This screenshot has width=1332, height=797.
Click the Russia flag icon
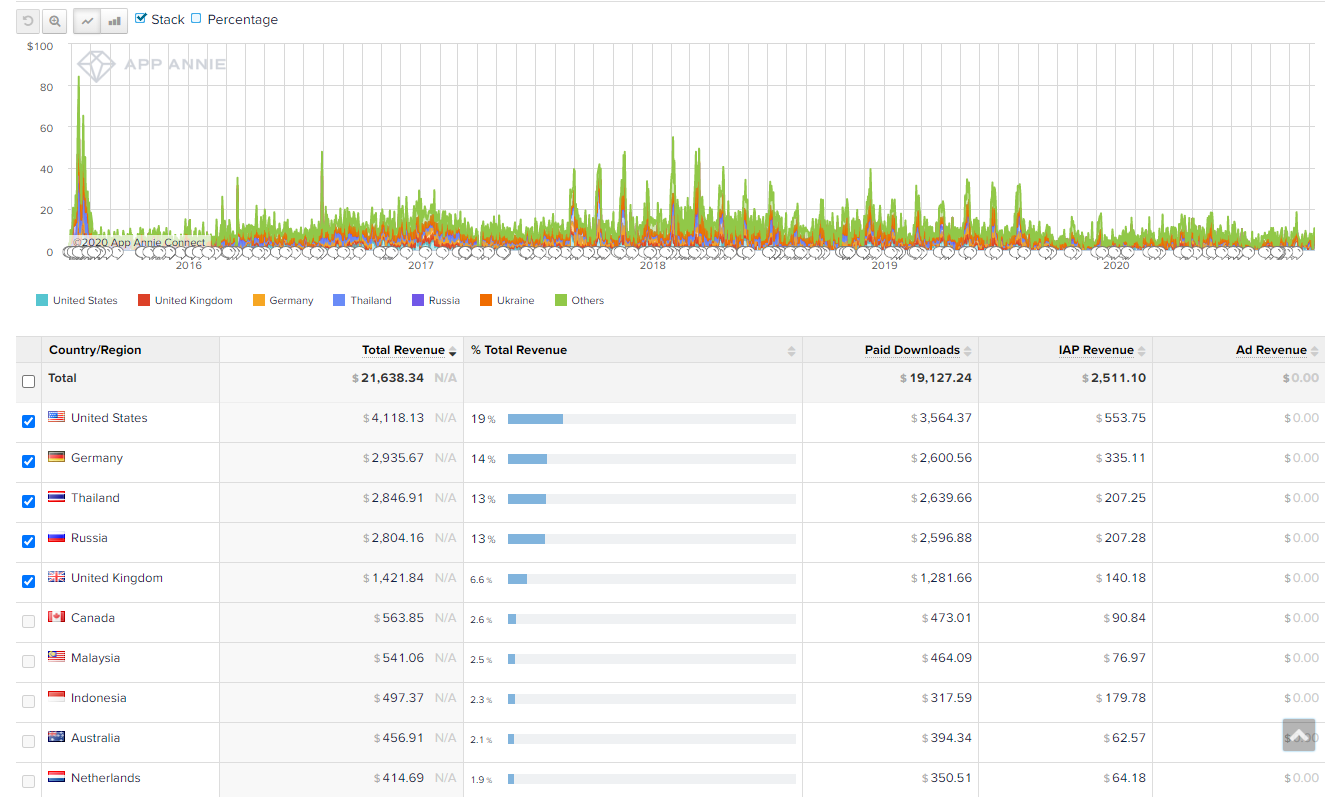click(57, 537)
